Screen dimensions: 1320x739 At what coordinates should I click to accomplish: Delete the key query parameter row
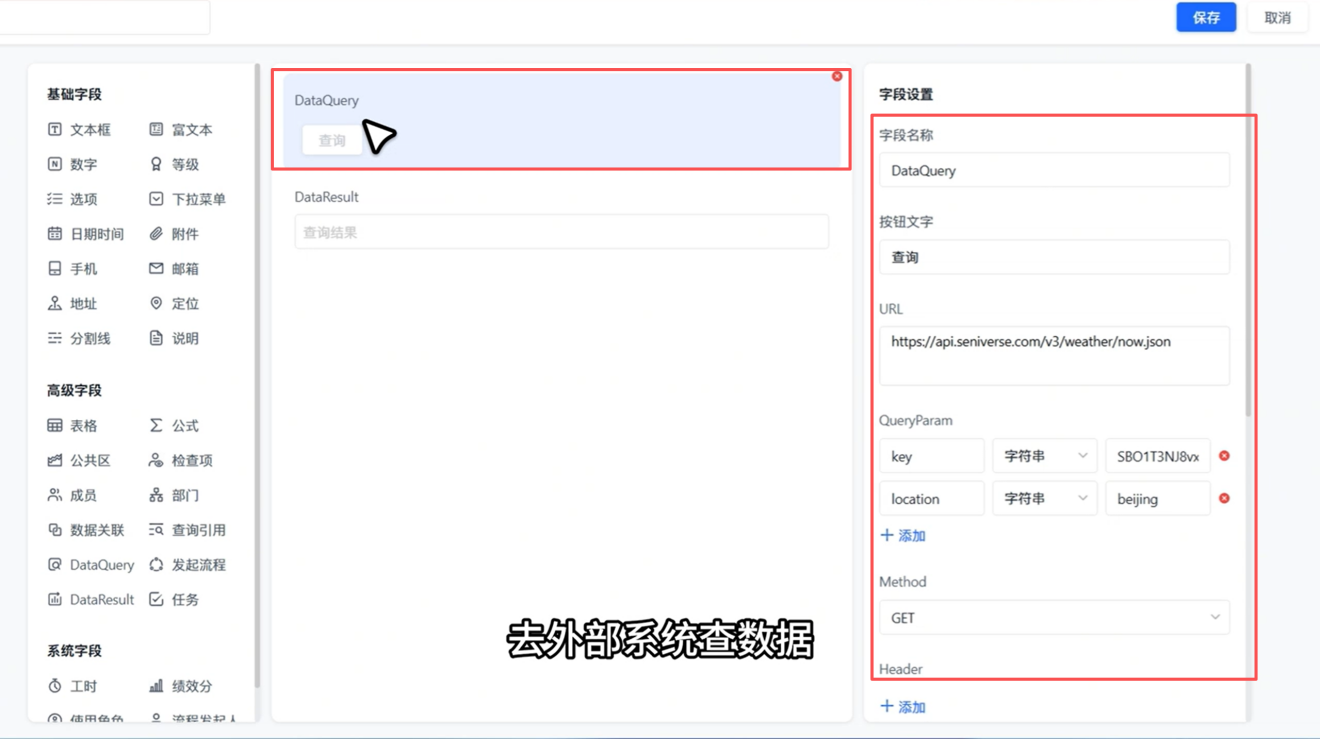[1224, 456]
